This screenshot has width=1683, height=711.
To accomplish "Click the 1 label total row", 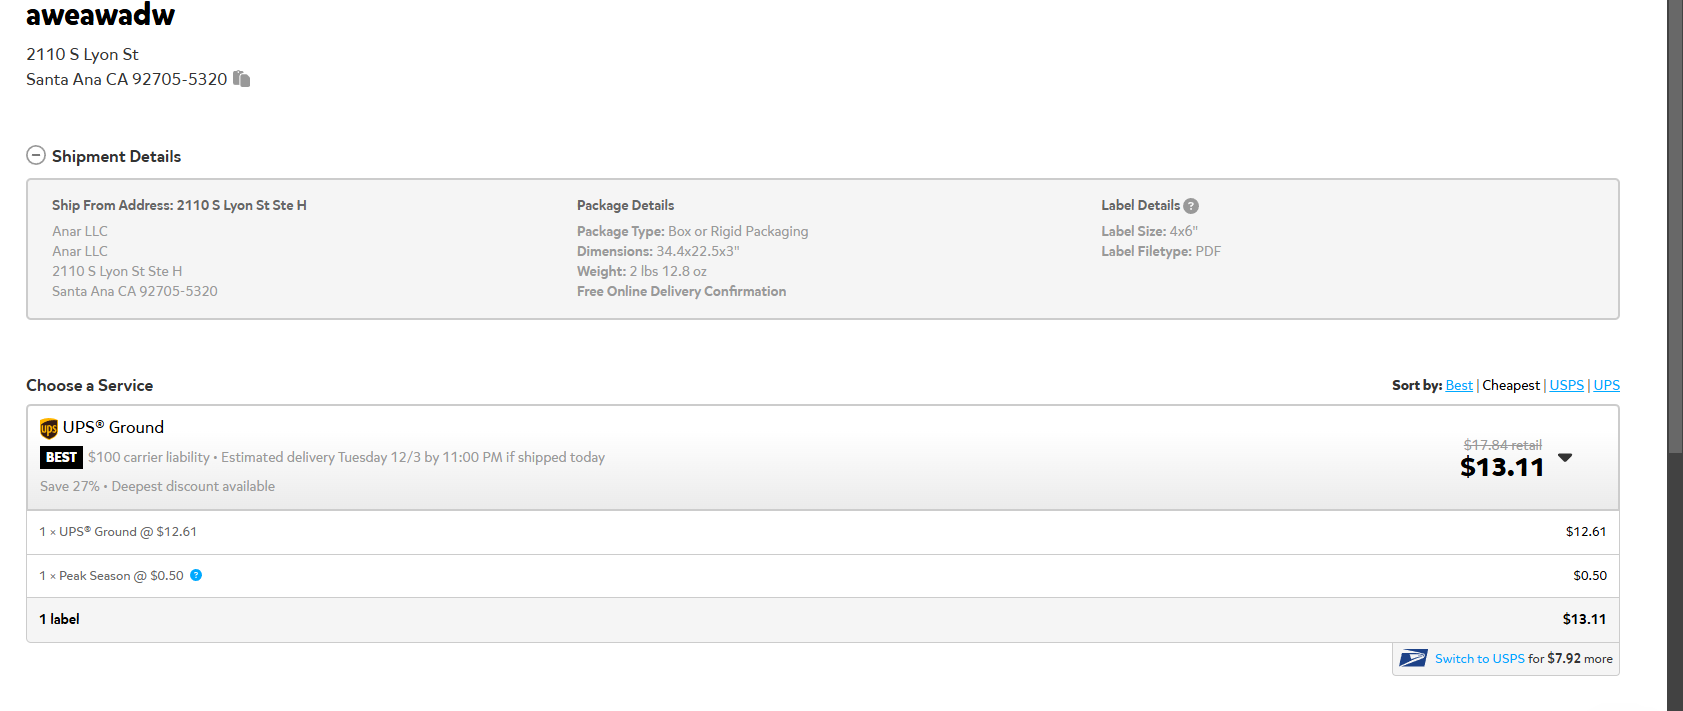I will click(x=823, y=620).
